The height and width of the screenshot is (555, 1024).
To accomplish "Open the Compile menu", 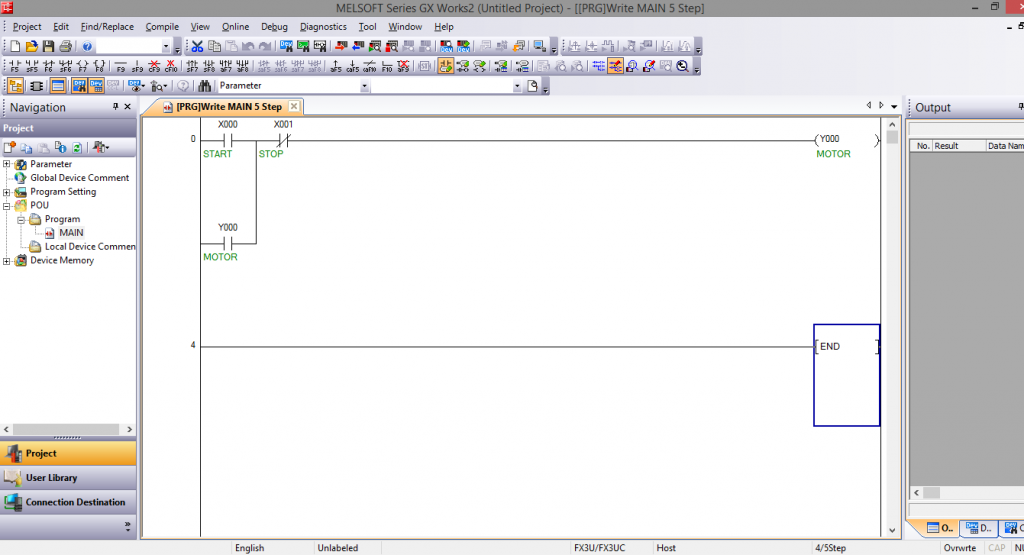I will tap(162, 27).
